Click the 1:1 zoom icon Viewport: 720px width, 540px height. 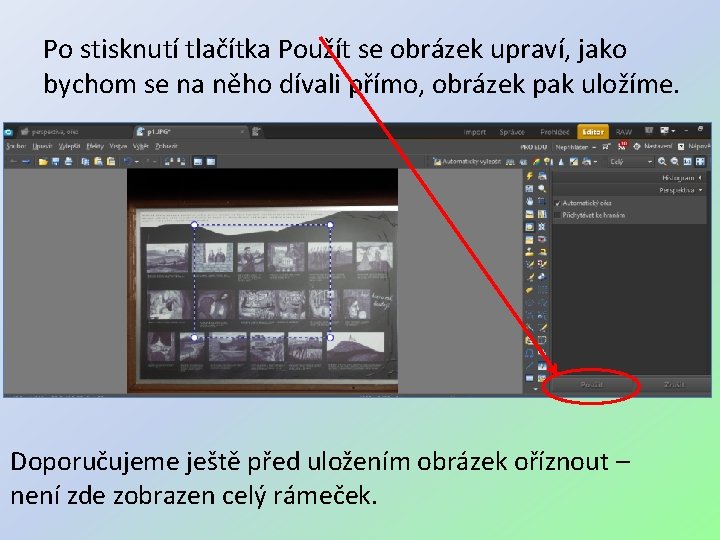[x=687, y=162]
